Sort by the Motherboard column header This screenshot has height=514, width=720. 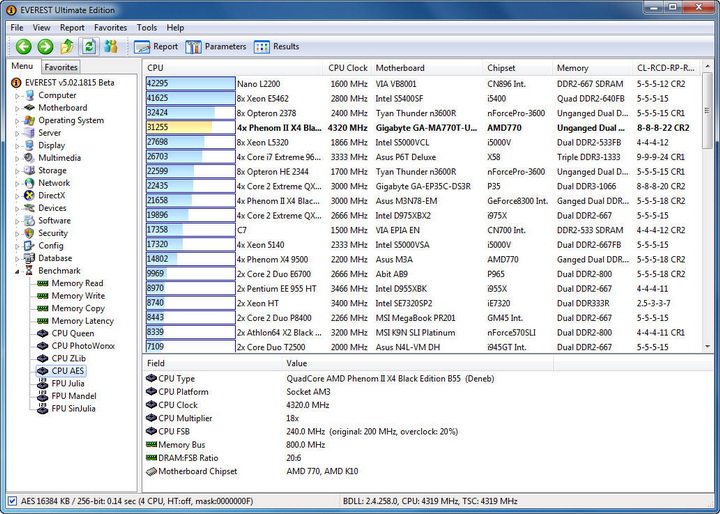(427, 68)
